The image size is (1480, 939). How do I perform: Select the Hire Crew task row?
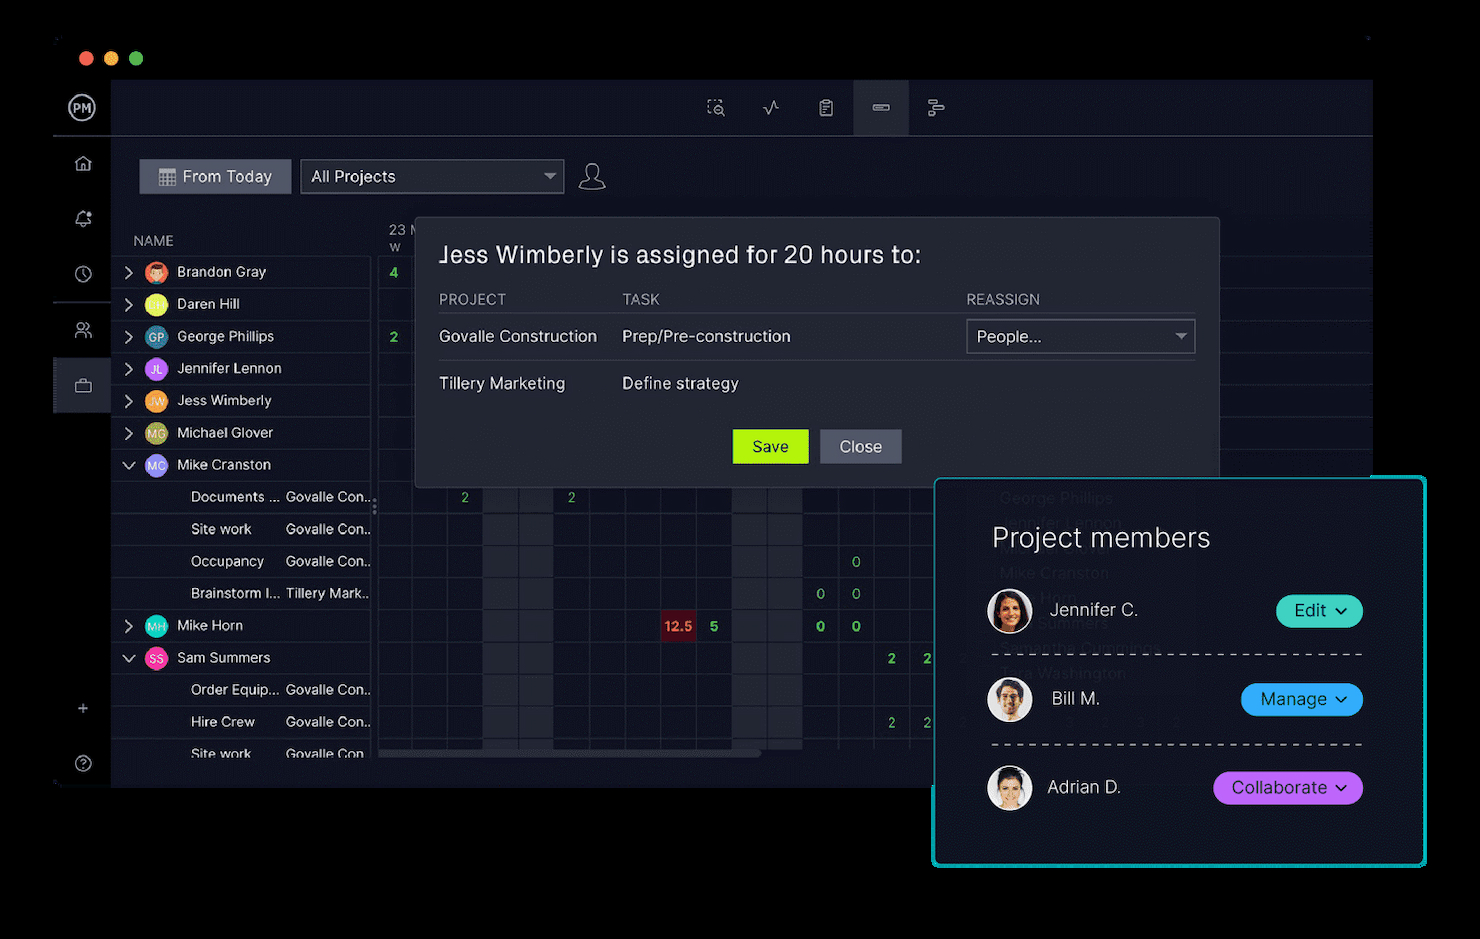(x=241, y=722)
